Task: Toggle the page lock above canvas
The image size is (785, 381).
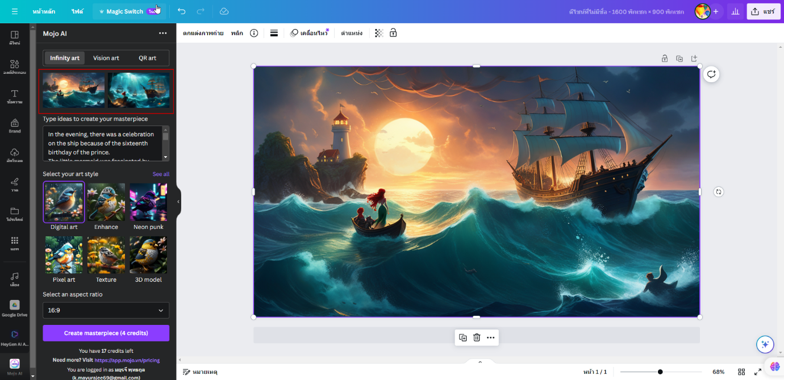Action: tap(664, 58)
